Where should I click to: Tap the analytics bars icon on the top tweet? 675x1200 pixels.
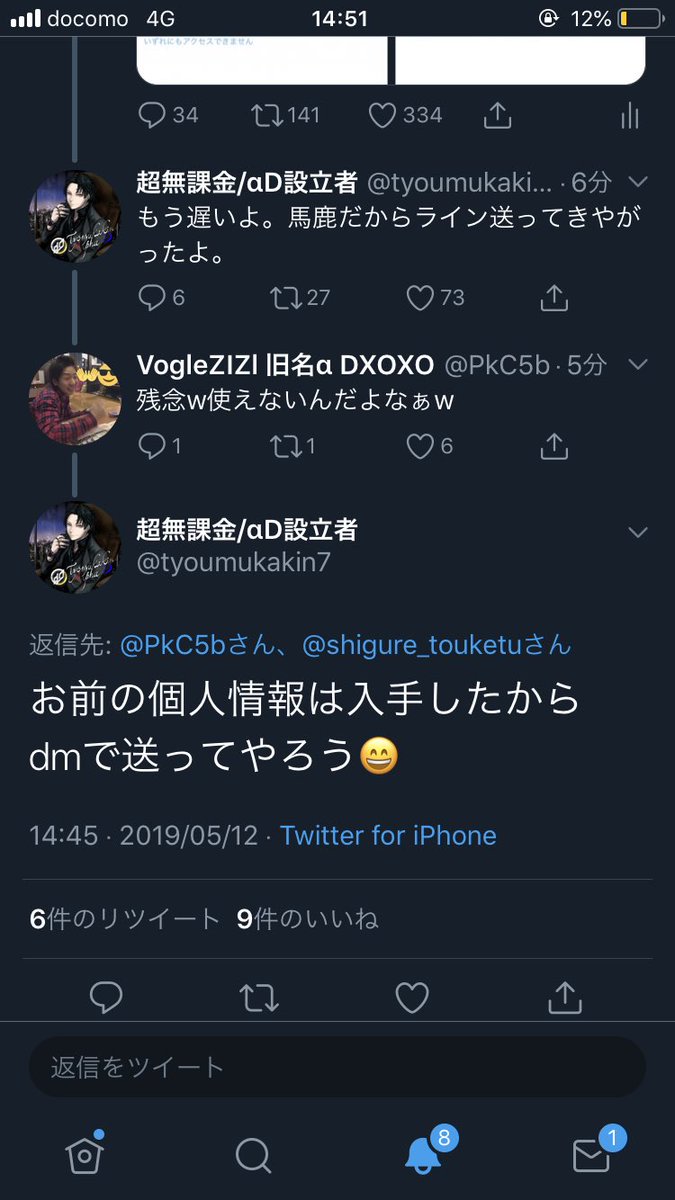pos(629,115)
